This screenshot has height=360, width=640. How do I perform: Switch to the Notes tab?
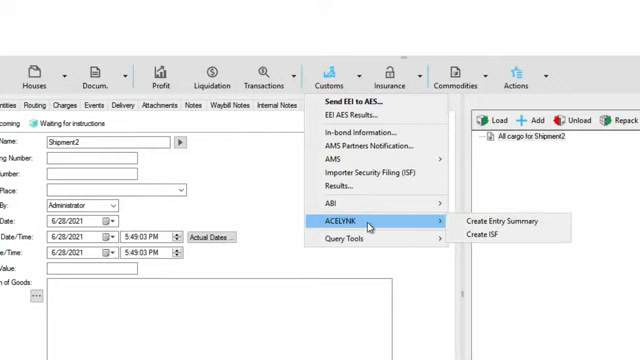[x=193, y=105]
